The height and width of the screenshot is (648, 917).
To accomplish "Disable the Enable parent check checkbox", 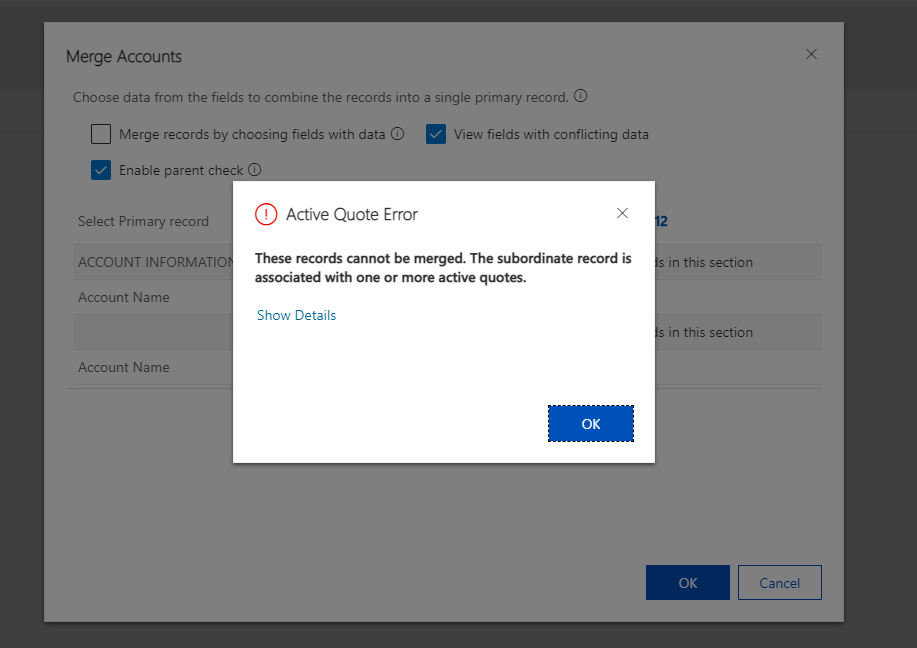I will point(101,170).
